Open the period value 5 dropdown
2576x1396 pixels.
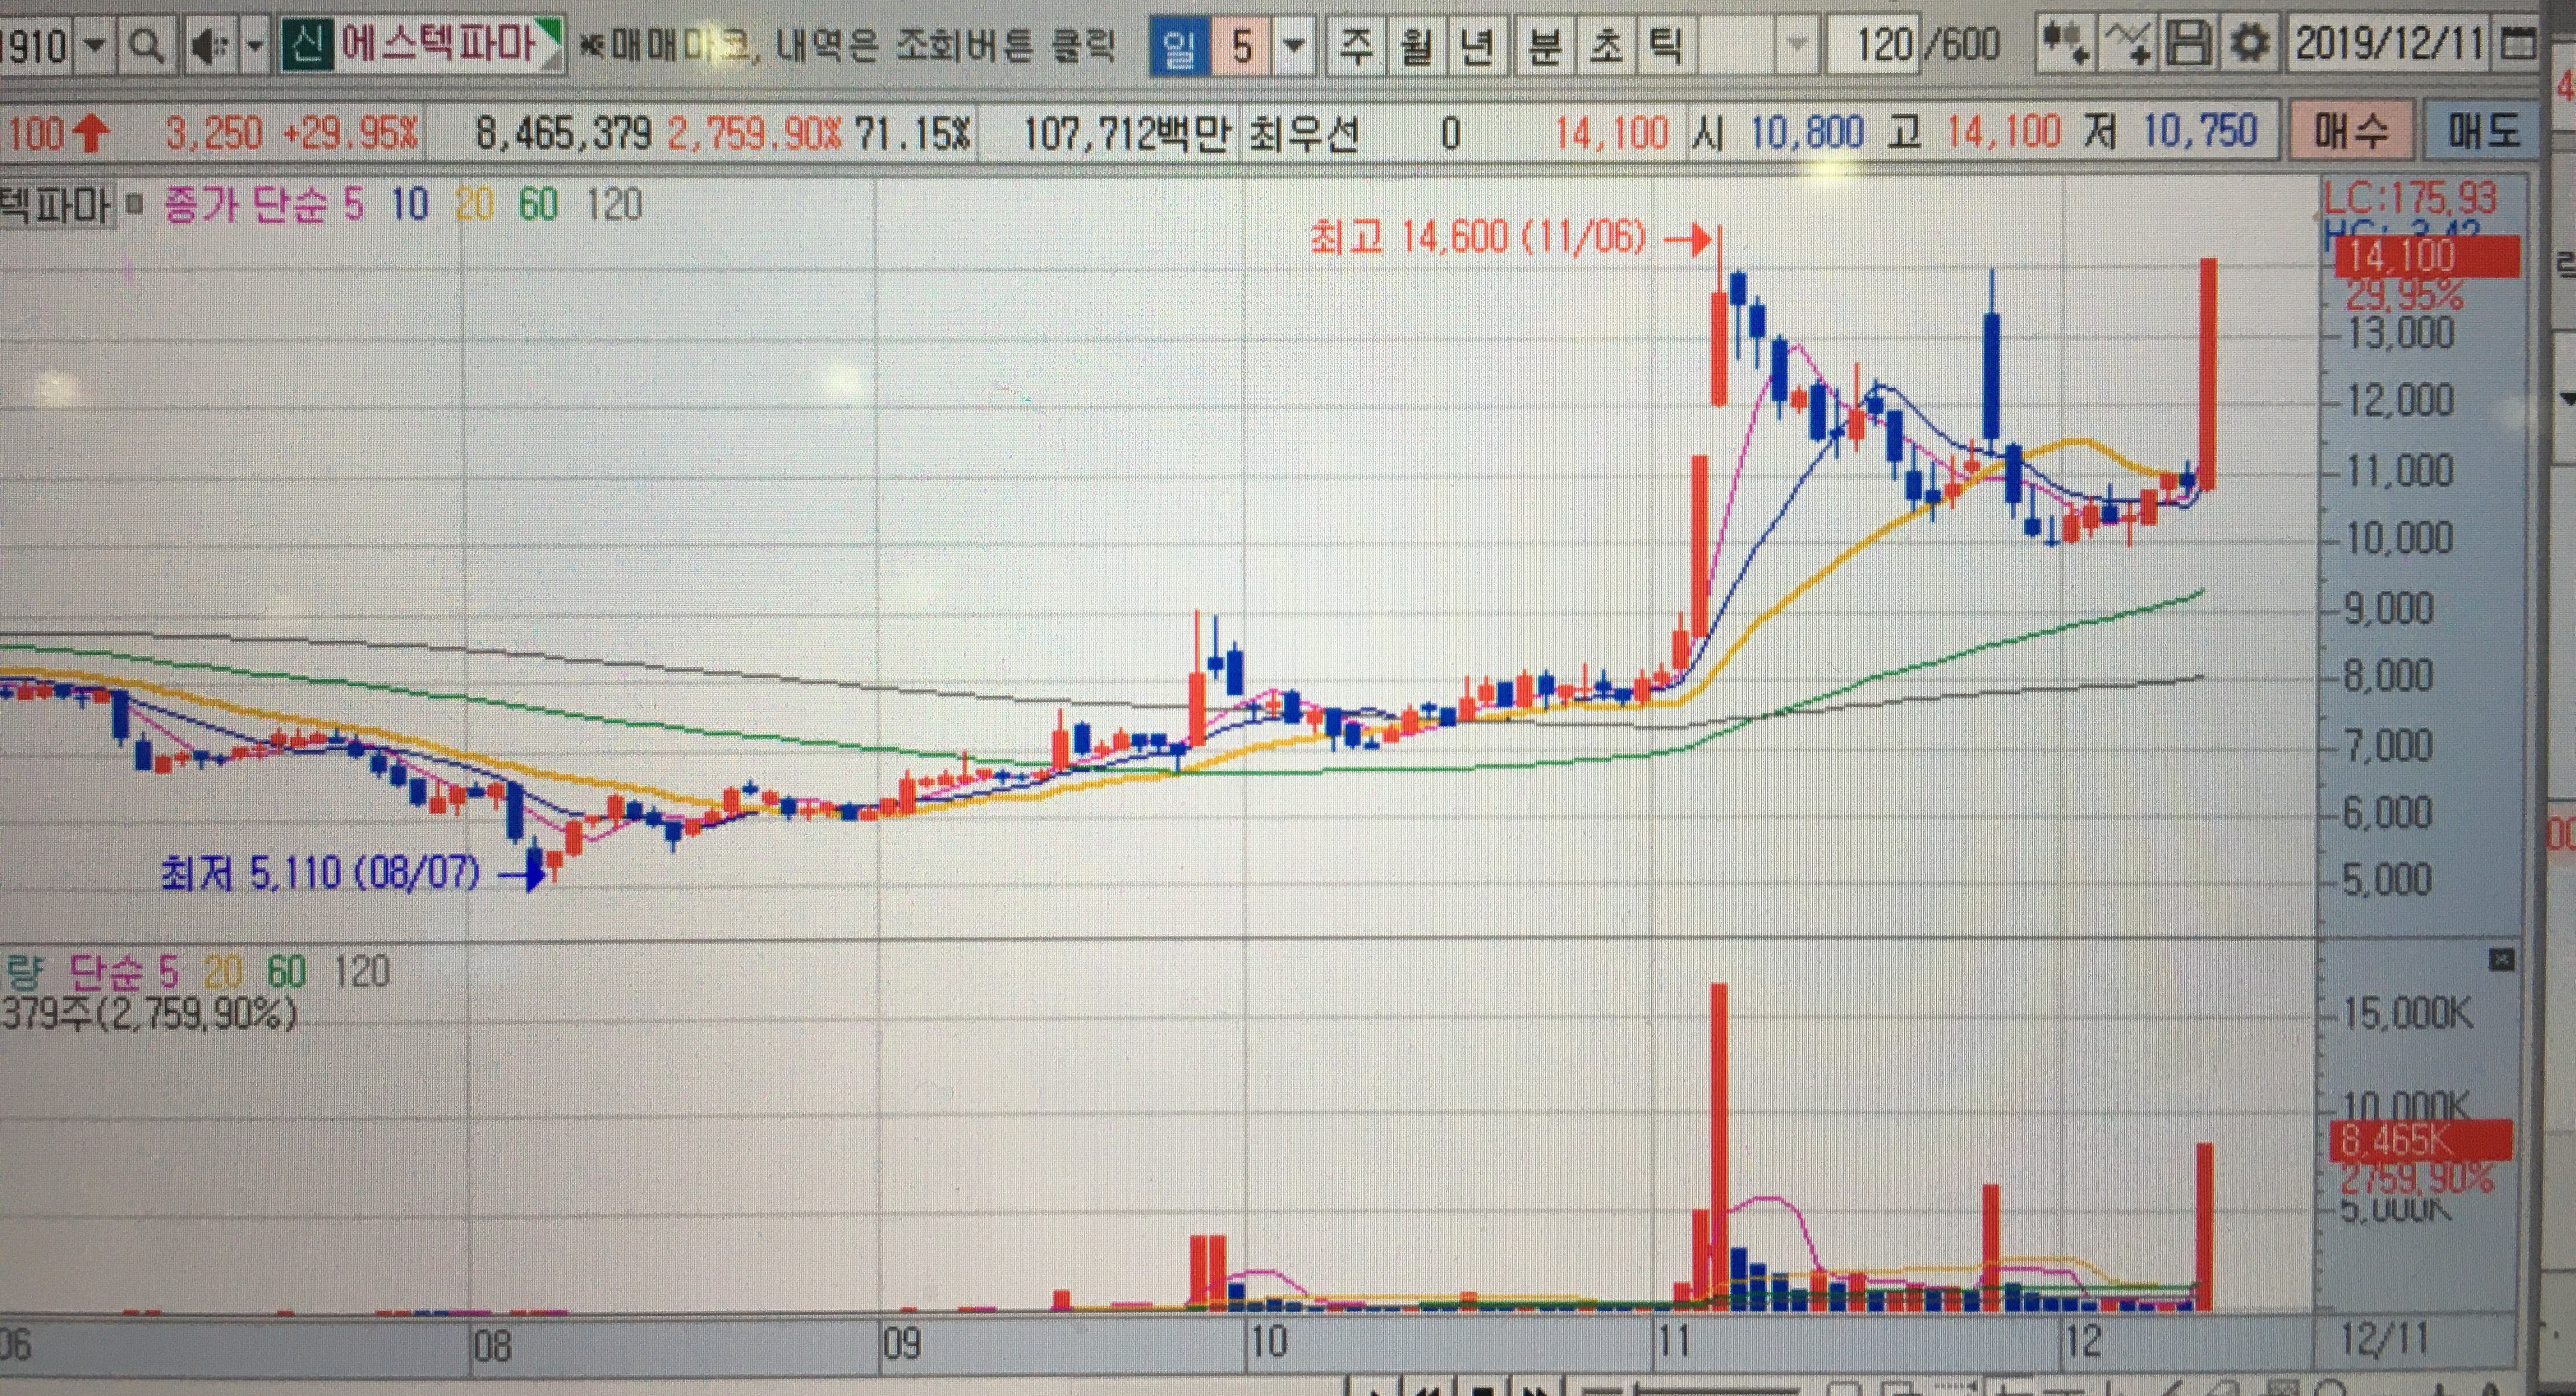click(1295, 46)
